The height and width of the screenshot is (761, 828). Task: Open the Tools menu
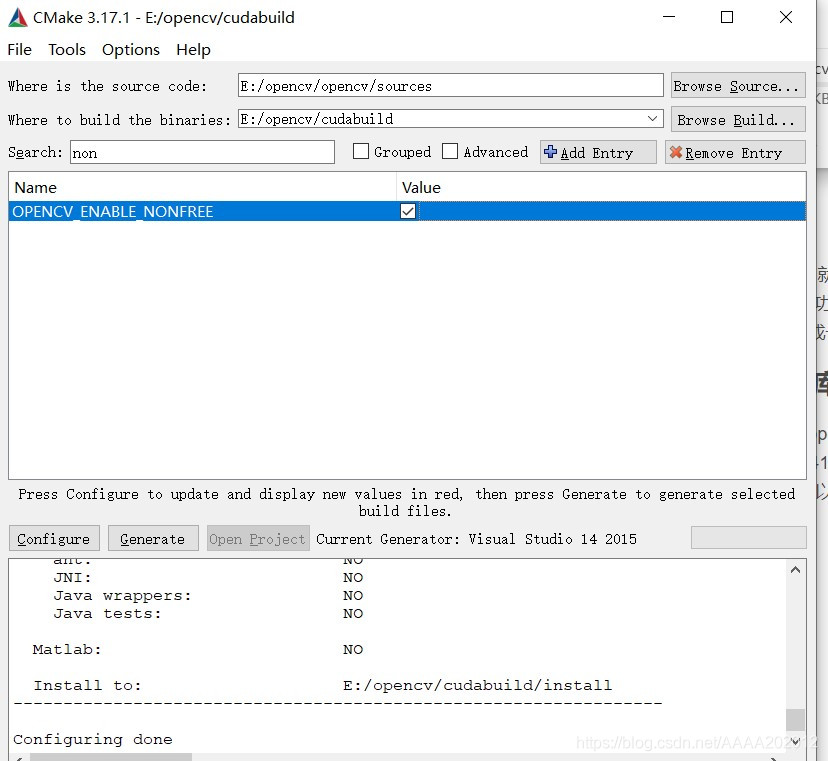pos(67,50)
